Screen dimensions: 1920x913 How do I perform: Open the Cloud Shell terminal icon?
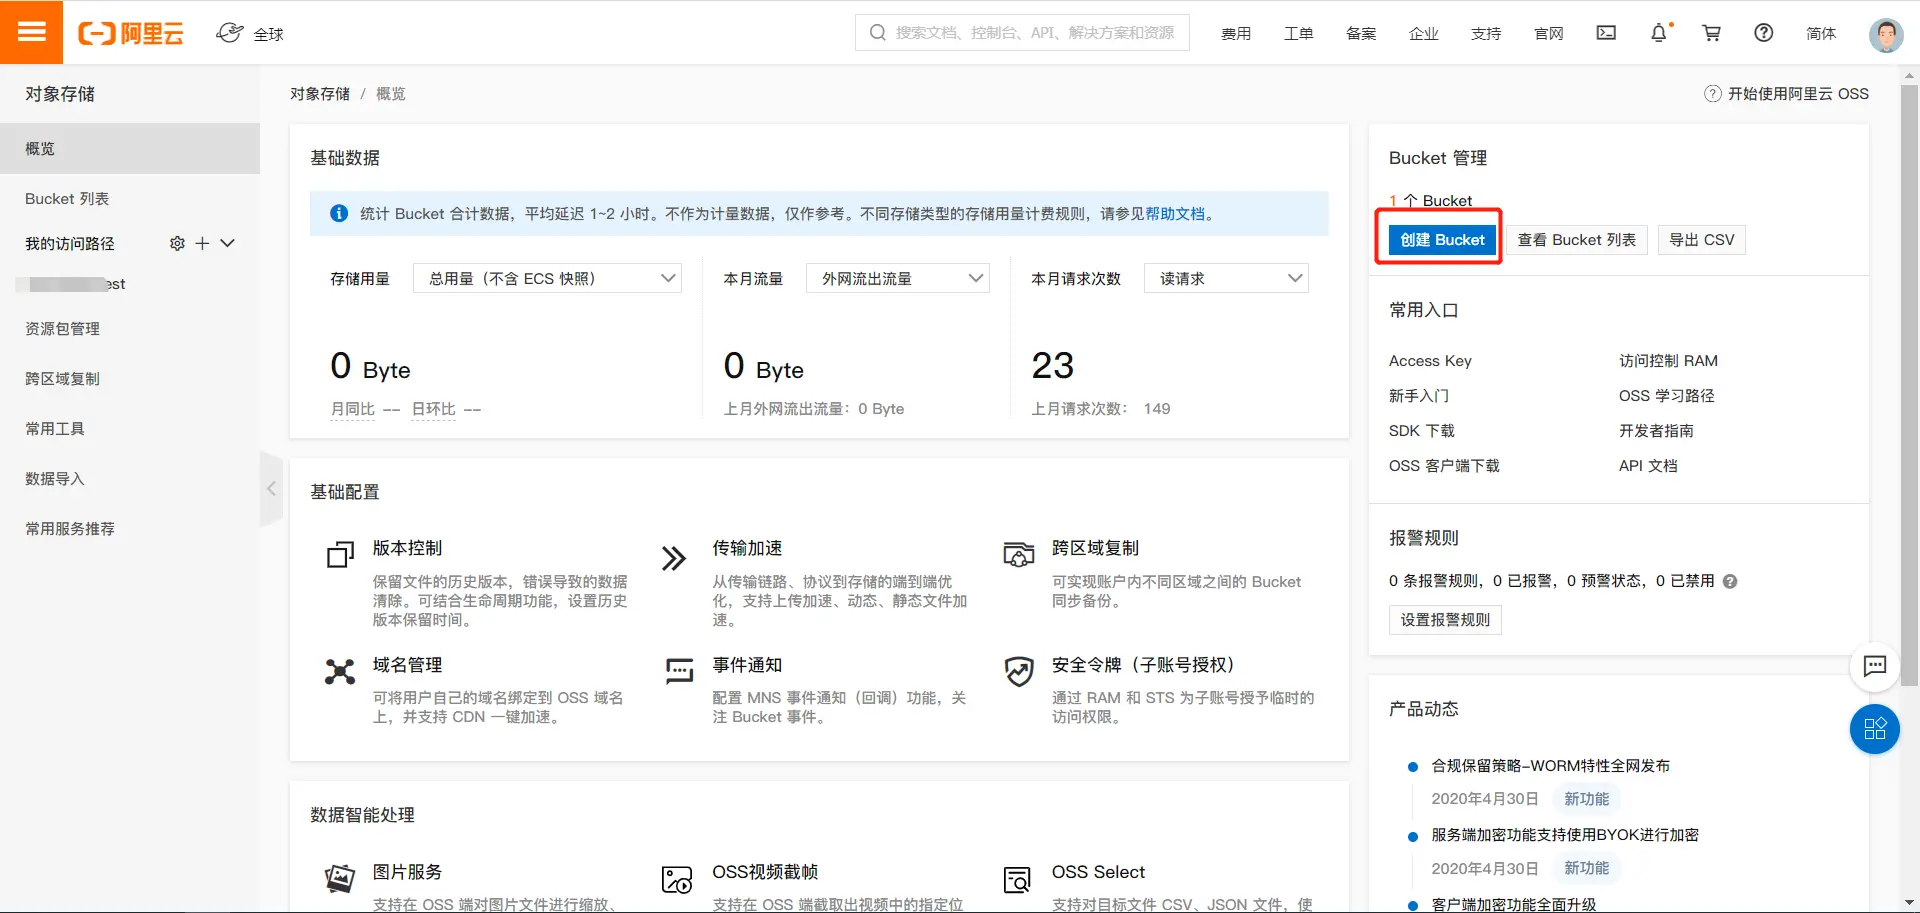pos(1606,33)
